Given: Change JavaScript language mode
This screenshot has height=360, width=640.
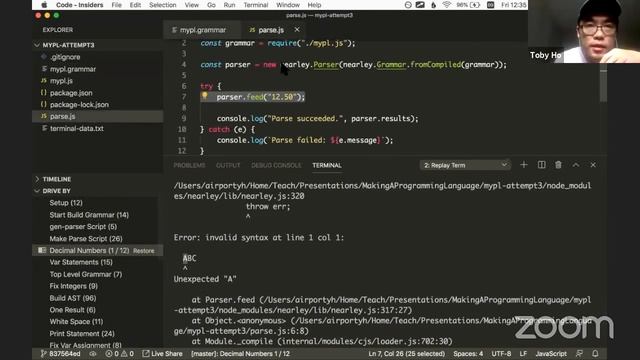Looking at the screenshot, I should [x=551, y=353].
